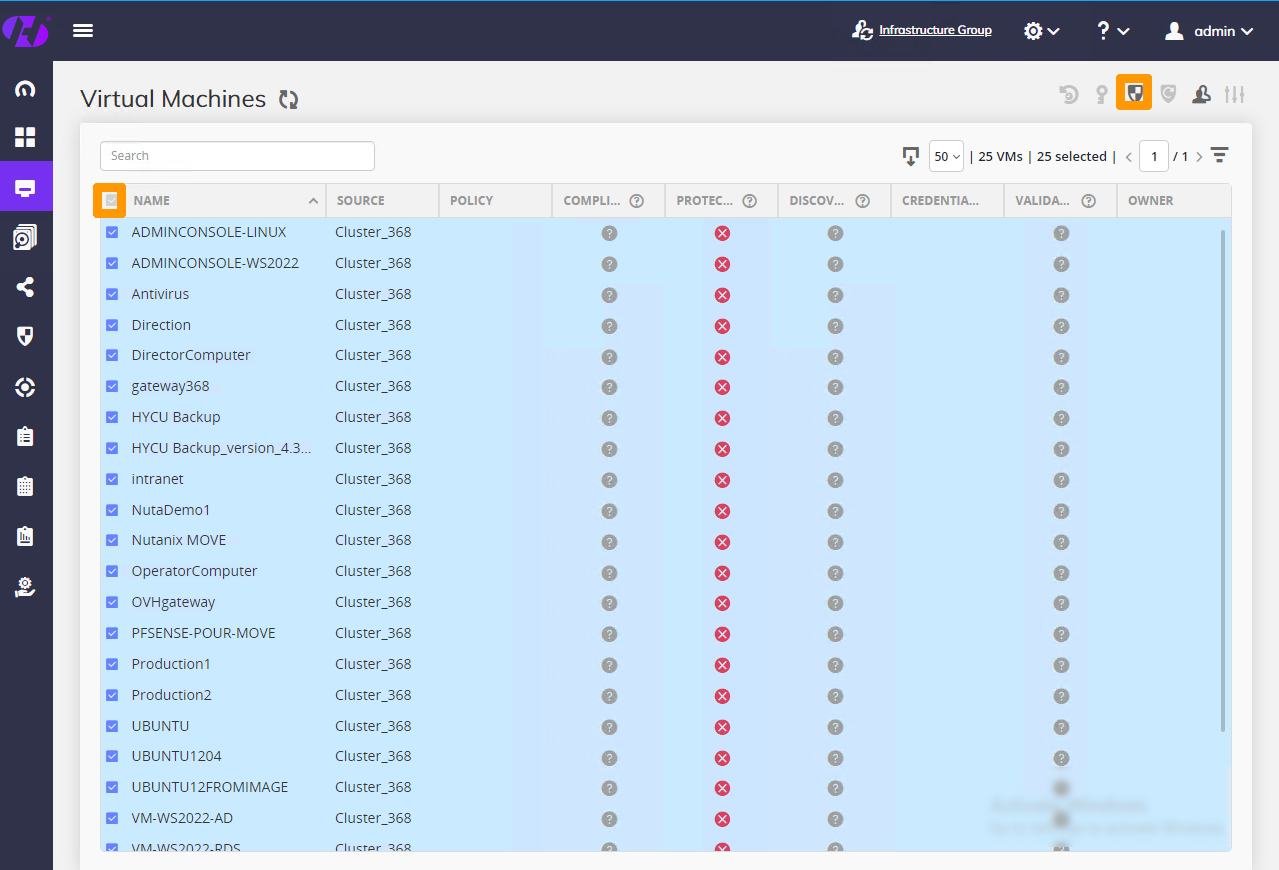The image size is (1279, 870).
Task: Click the Infrastructure Group link
Action: tap(933, 29)
